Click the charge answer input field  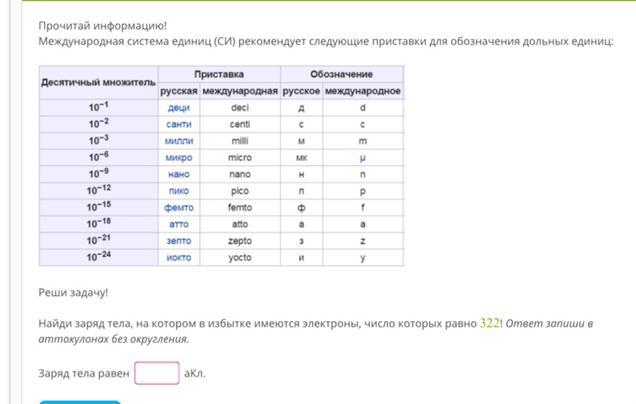157,373
